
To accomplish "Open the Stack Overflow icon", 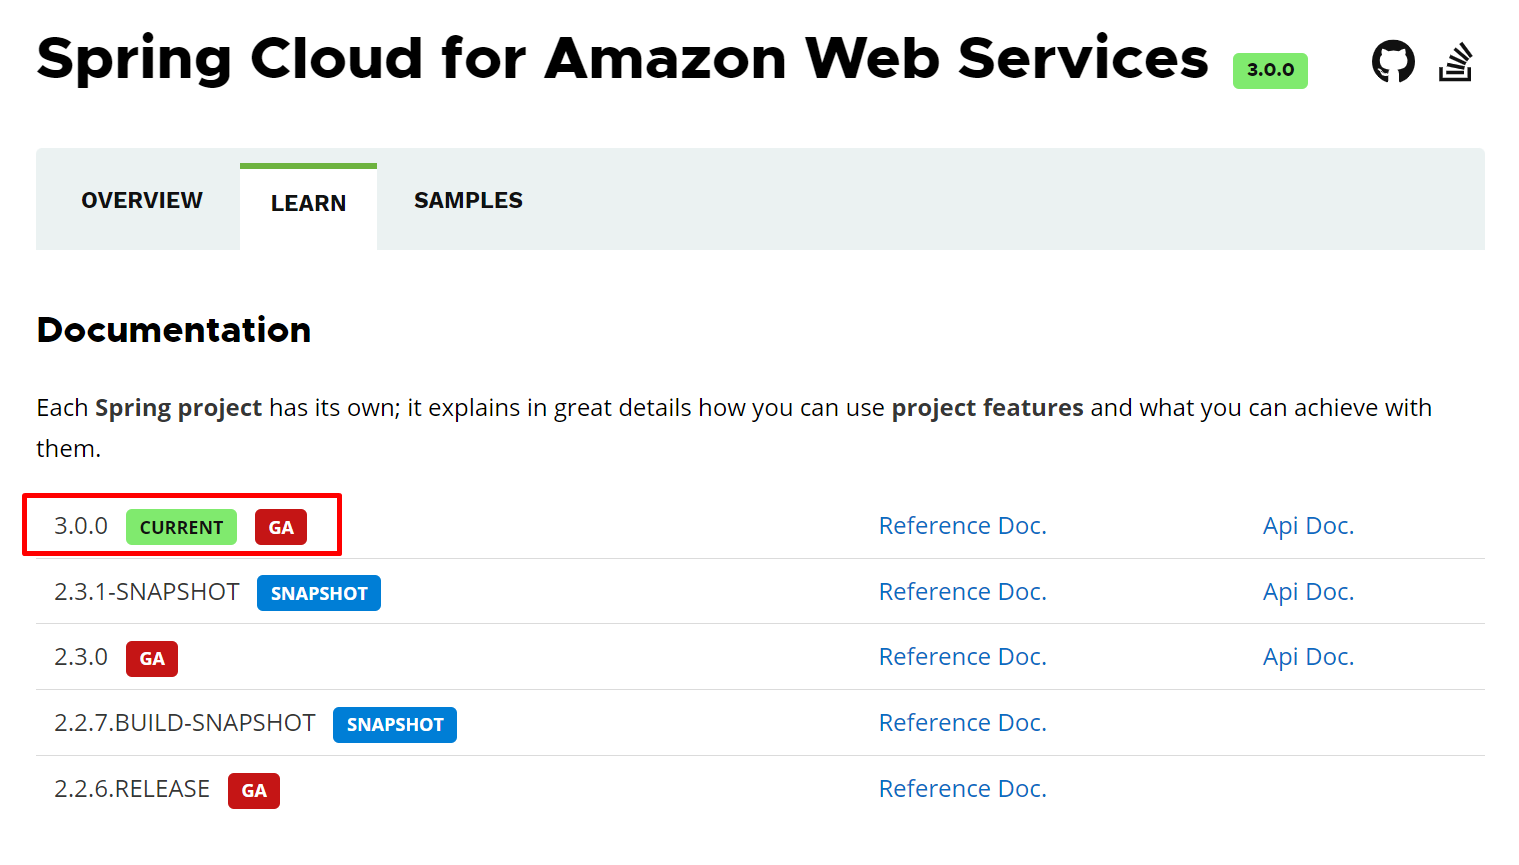I will click(1455, 62).
